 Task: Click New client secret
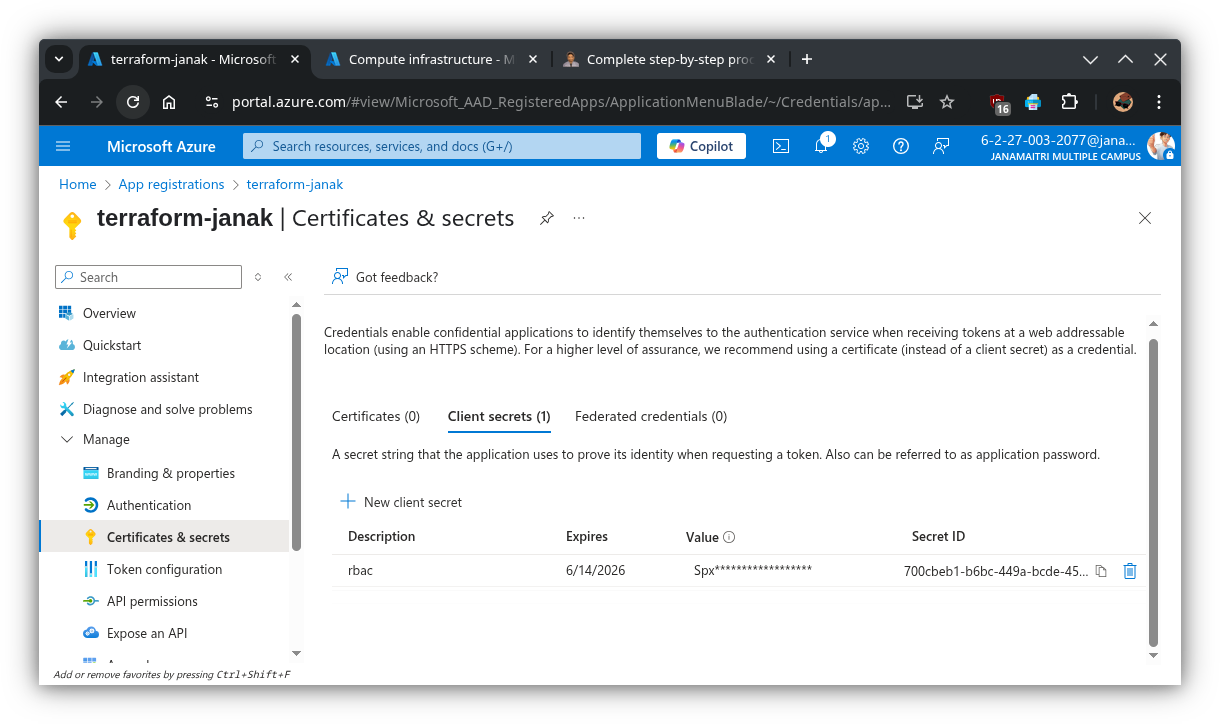click(402, 502)
